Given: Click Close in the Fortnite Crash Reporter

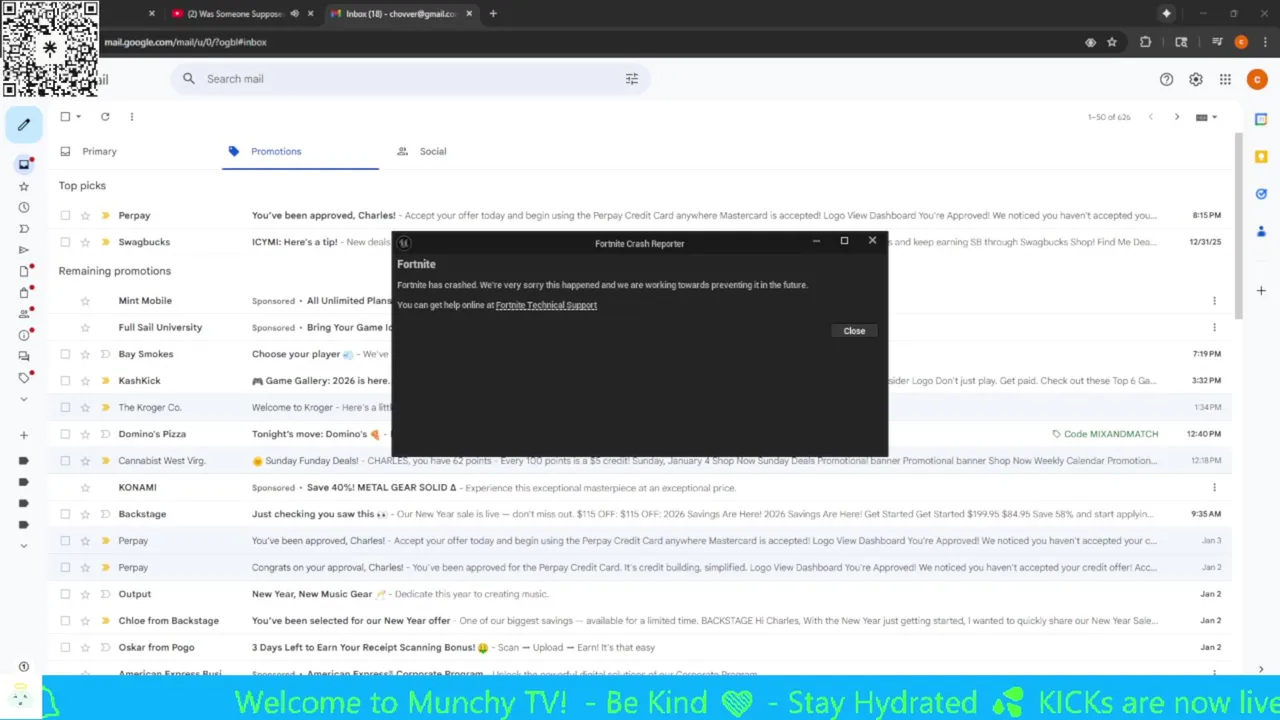Looking at the screenshot, I should (854, 331).
